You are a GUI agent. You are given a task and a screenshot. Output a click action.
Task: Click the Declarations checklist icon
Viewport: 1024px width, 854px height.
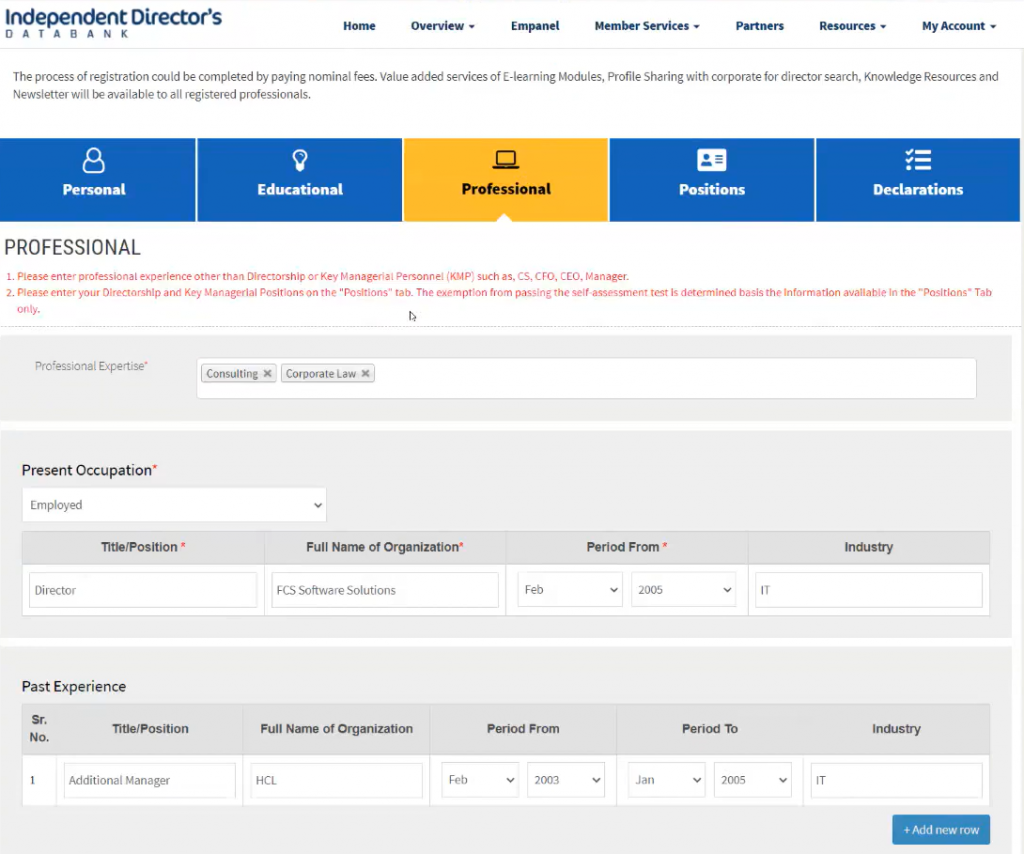[x=917, y=160]
